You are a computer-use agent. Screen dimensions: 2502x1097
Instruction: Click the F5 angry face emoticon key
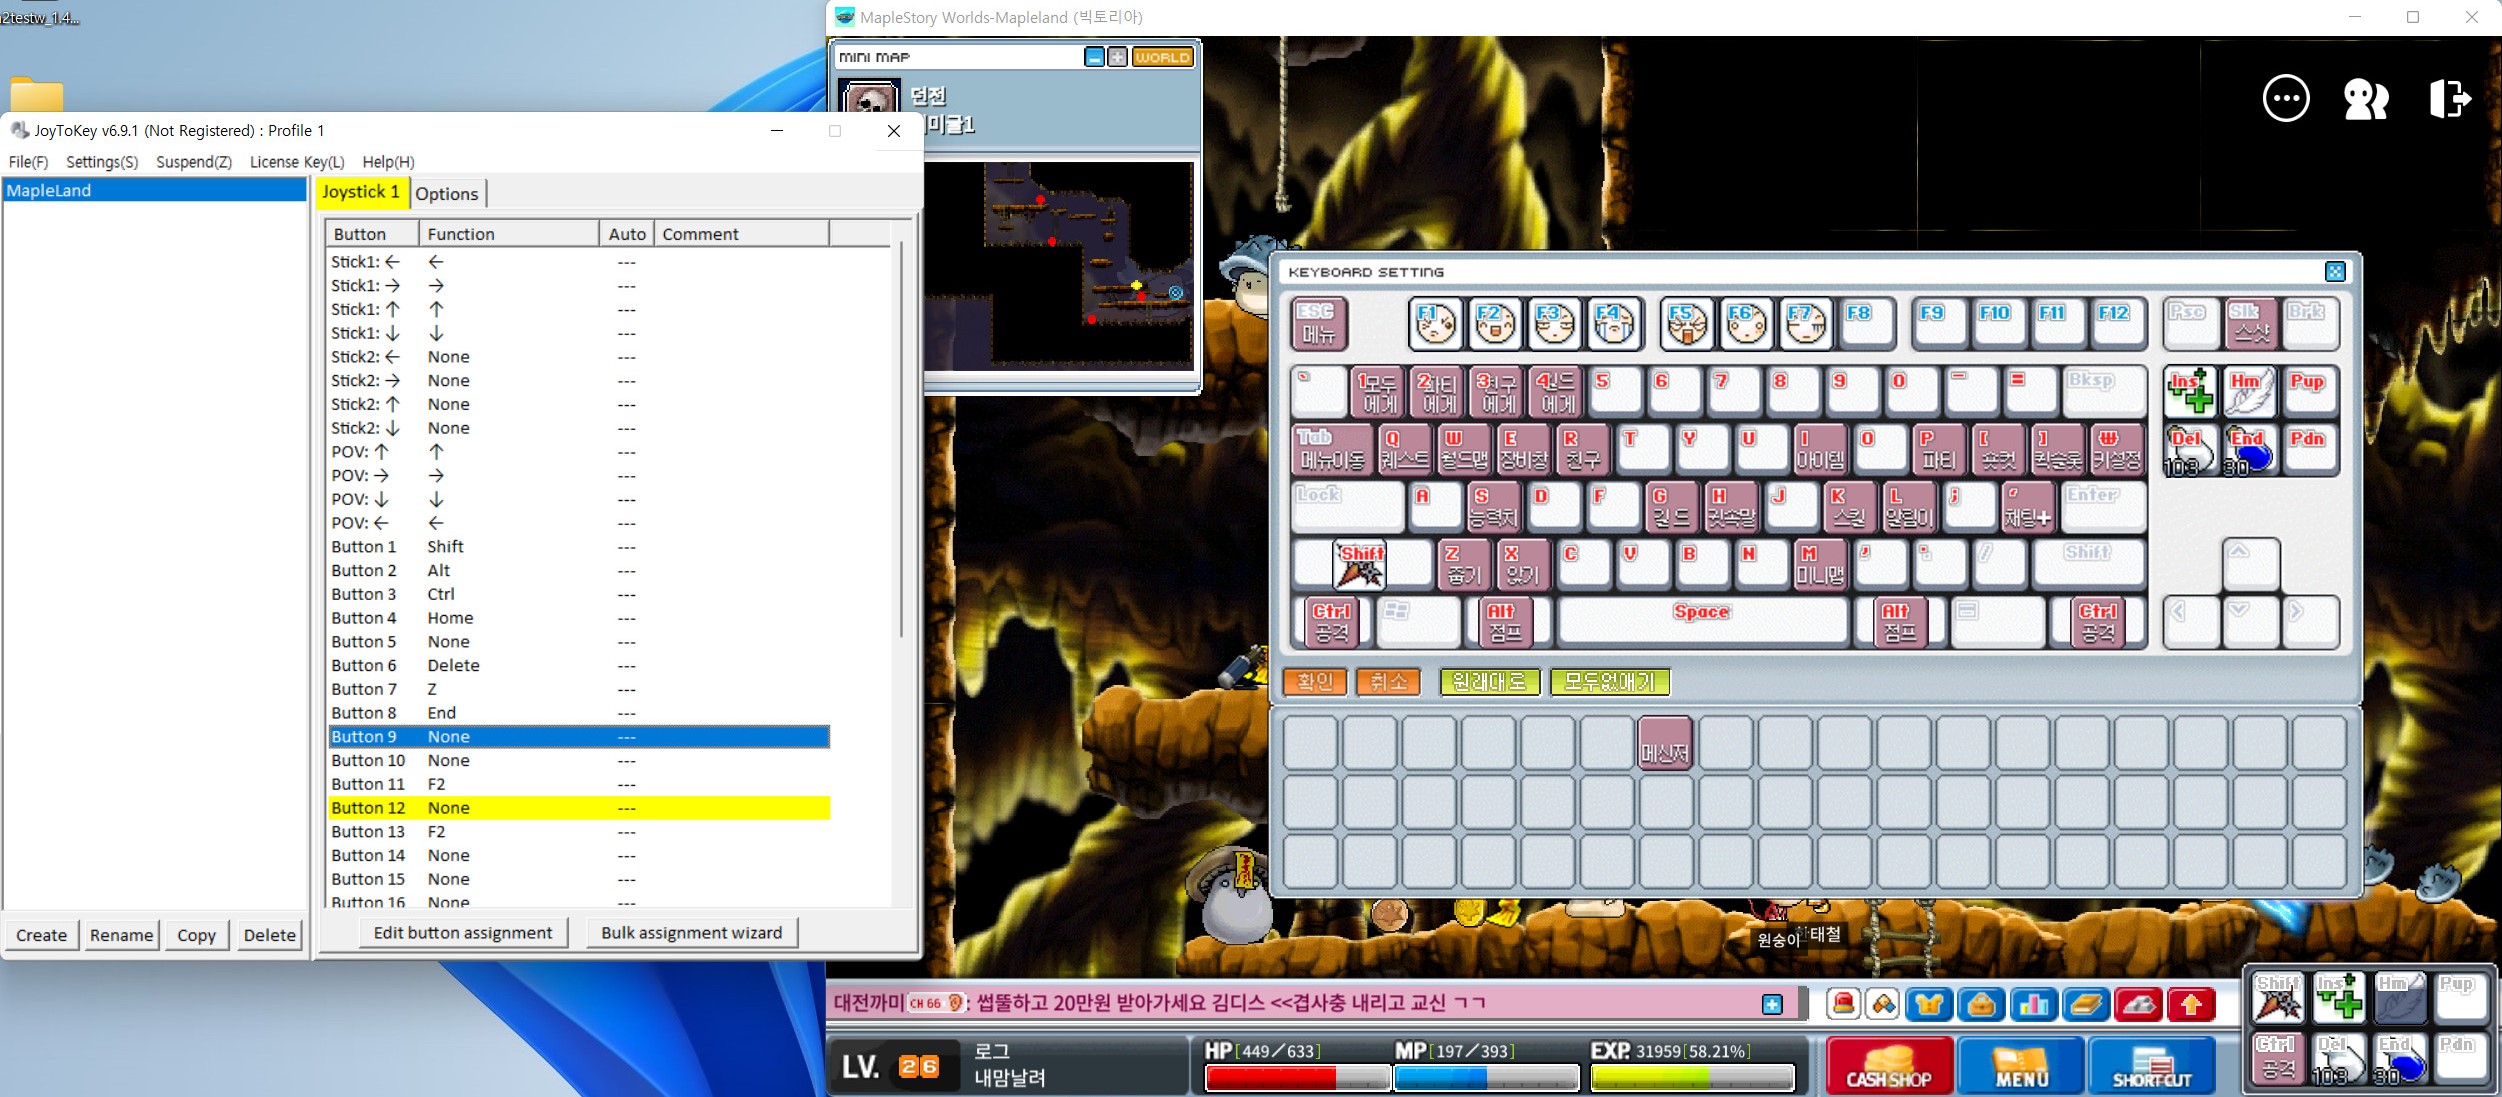[x=1687, y=325]
